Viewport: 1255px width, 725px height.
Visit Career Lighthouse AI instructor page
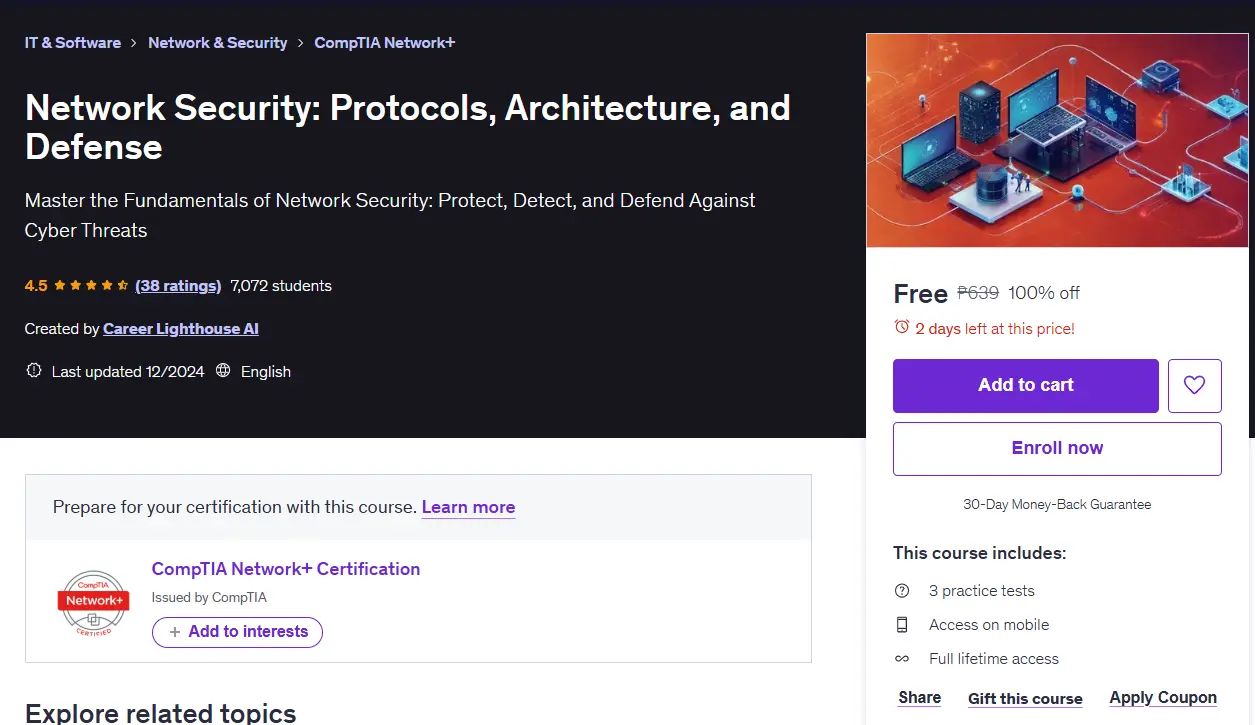tap(181, 329)
